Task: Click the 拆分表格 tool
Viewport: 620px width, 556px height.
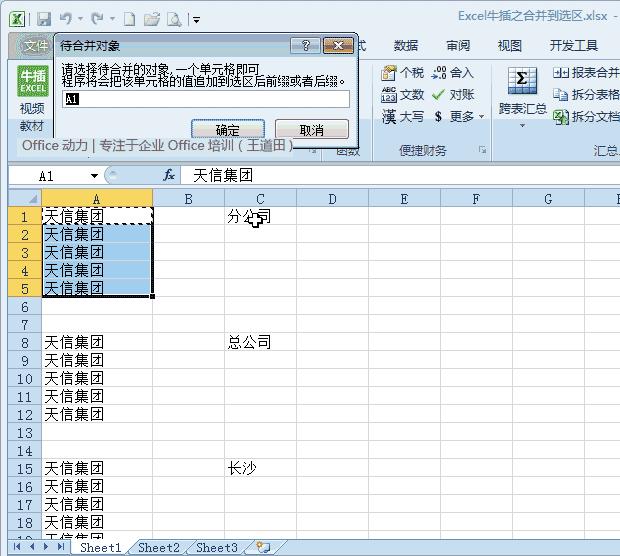Action: [x=586, y=95]
